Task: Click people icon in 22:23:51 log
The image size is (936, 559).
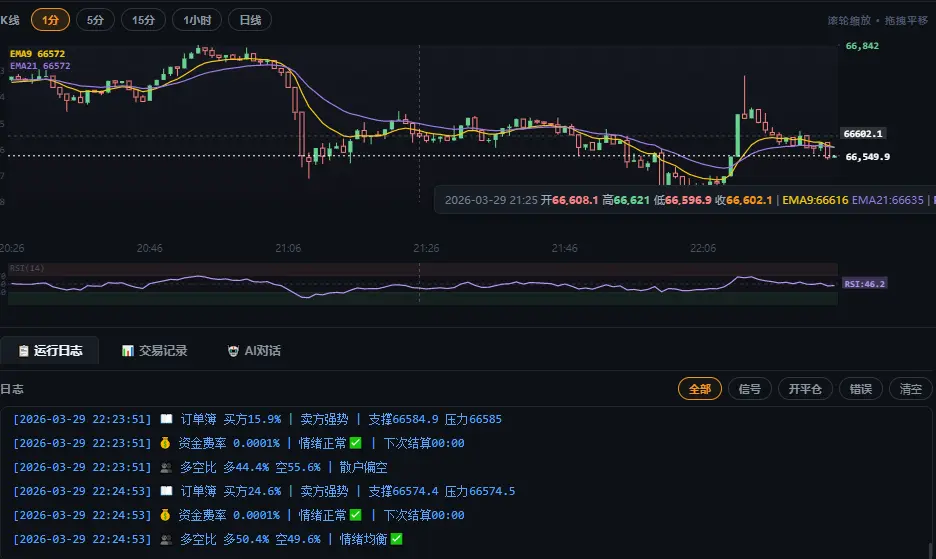Action: pyautogui.click(x=167, y=467)
